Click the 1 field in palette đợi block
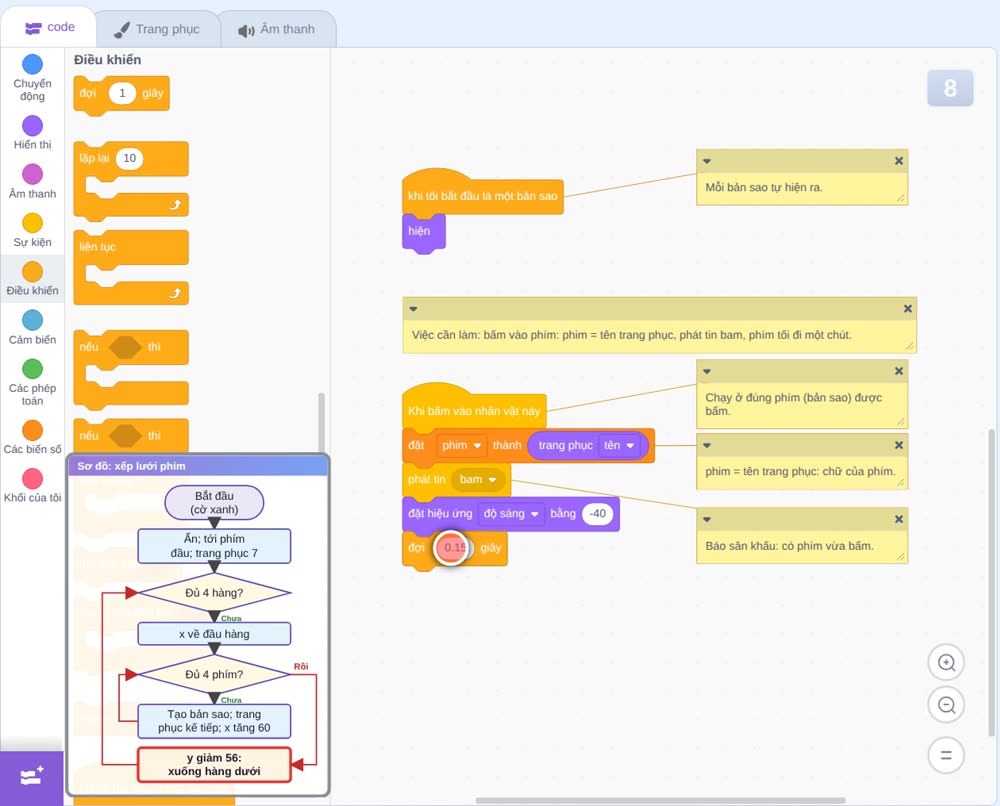 (x=122, y=93)
